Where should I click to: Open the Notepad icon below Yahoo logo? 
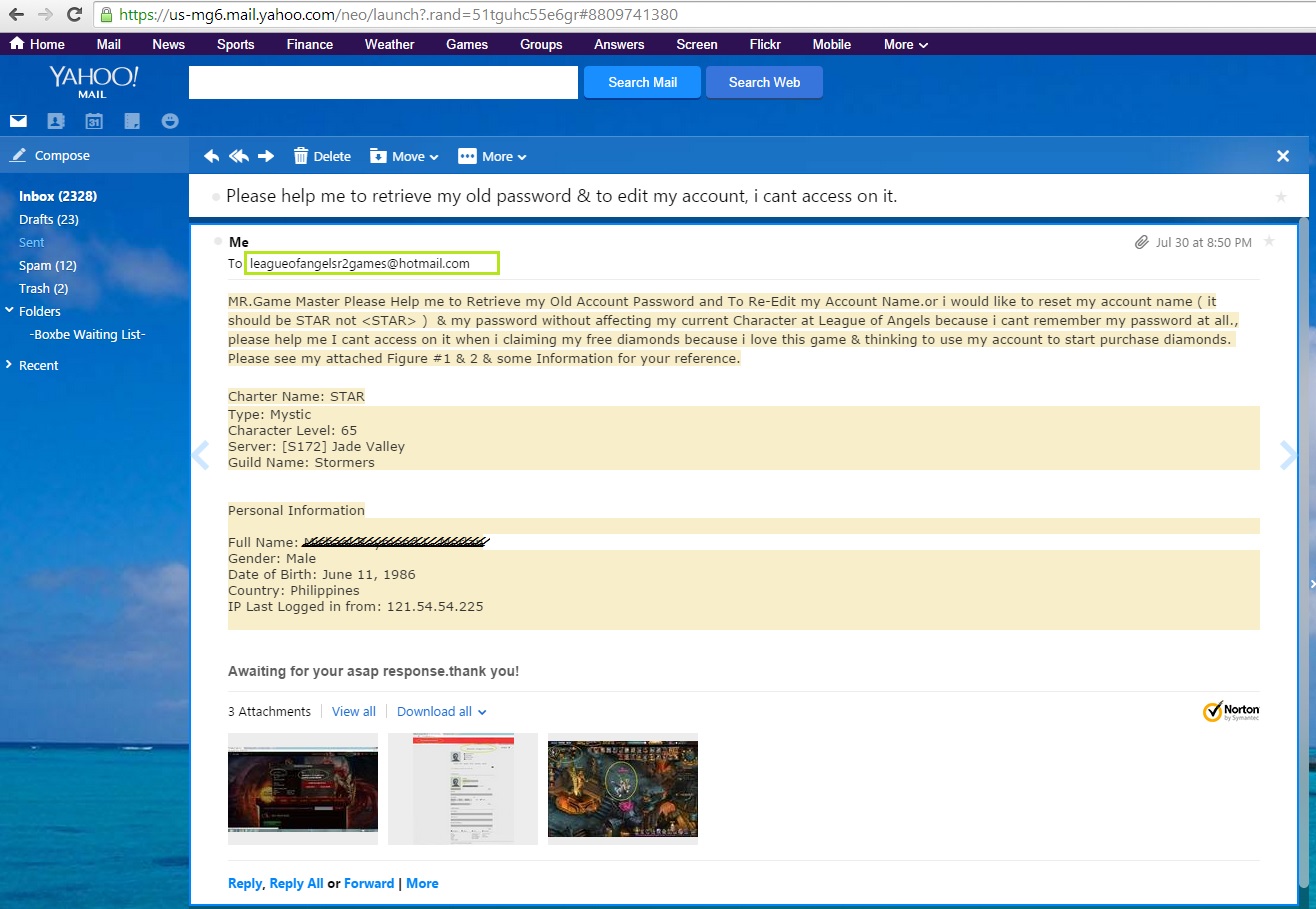tap(132, 121)
